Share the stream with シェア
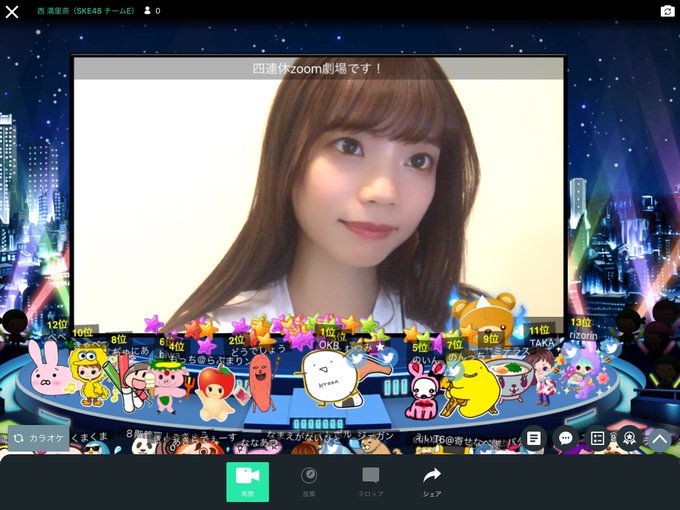This screenshot has width=680, height=510. 432,481
